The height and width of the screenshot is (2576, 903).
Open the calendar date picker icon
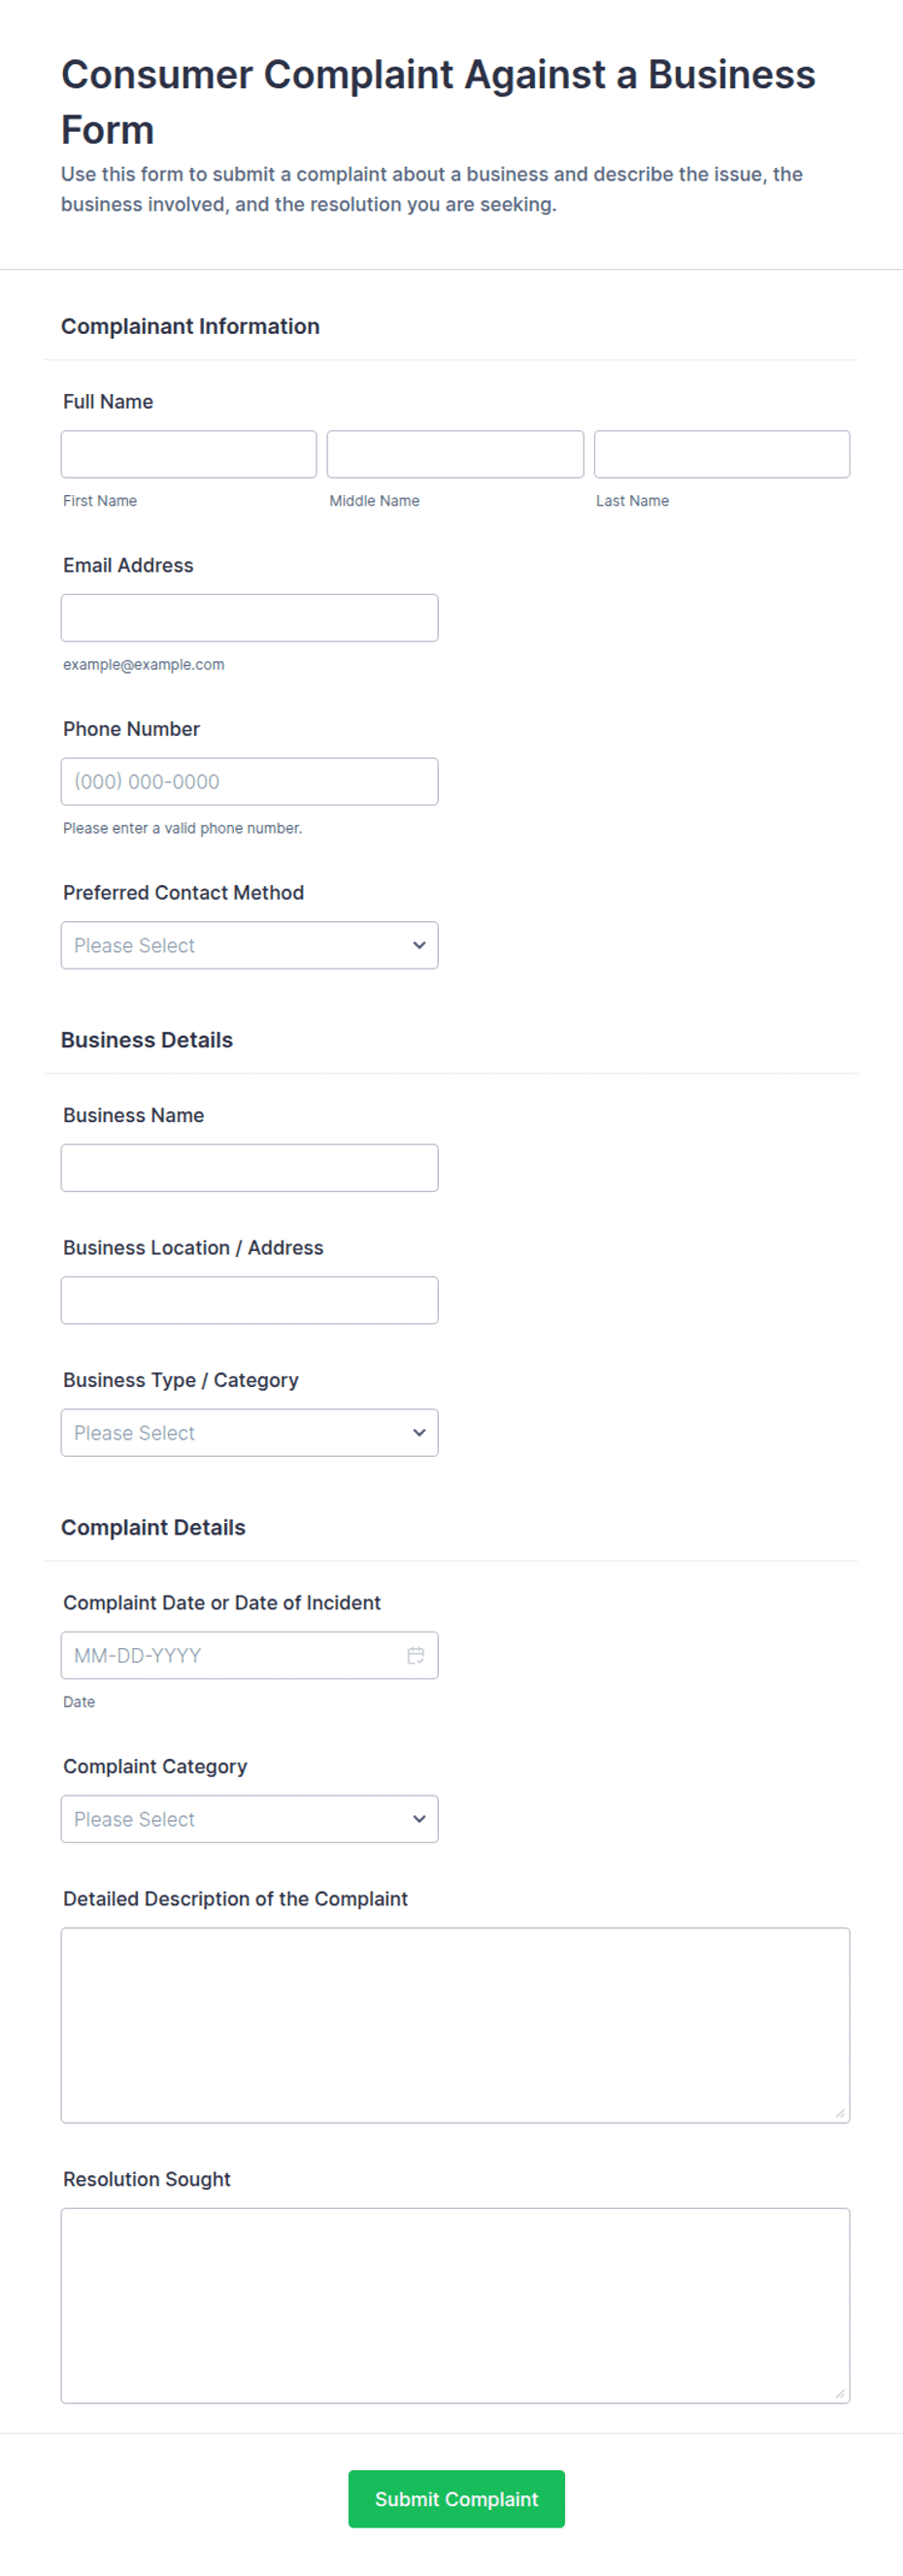(416, 1655)
